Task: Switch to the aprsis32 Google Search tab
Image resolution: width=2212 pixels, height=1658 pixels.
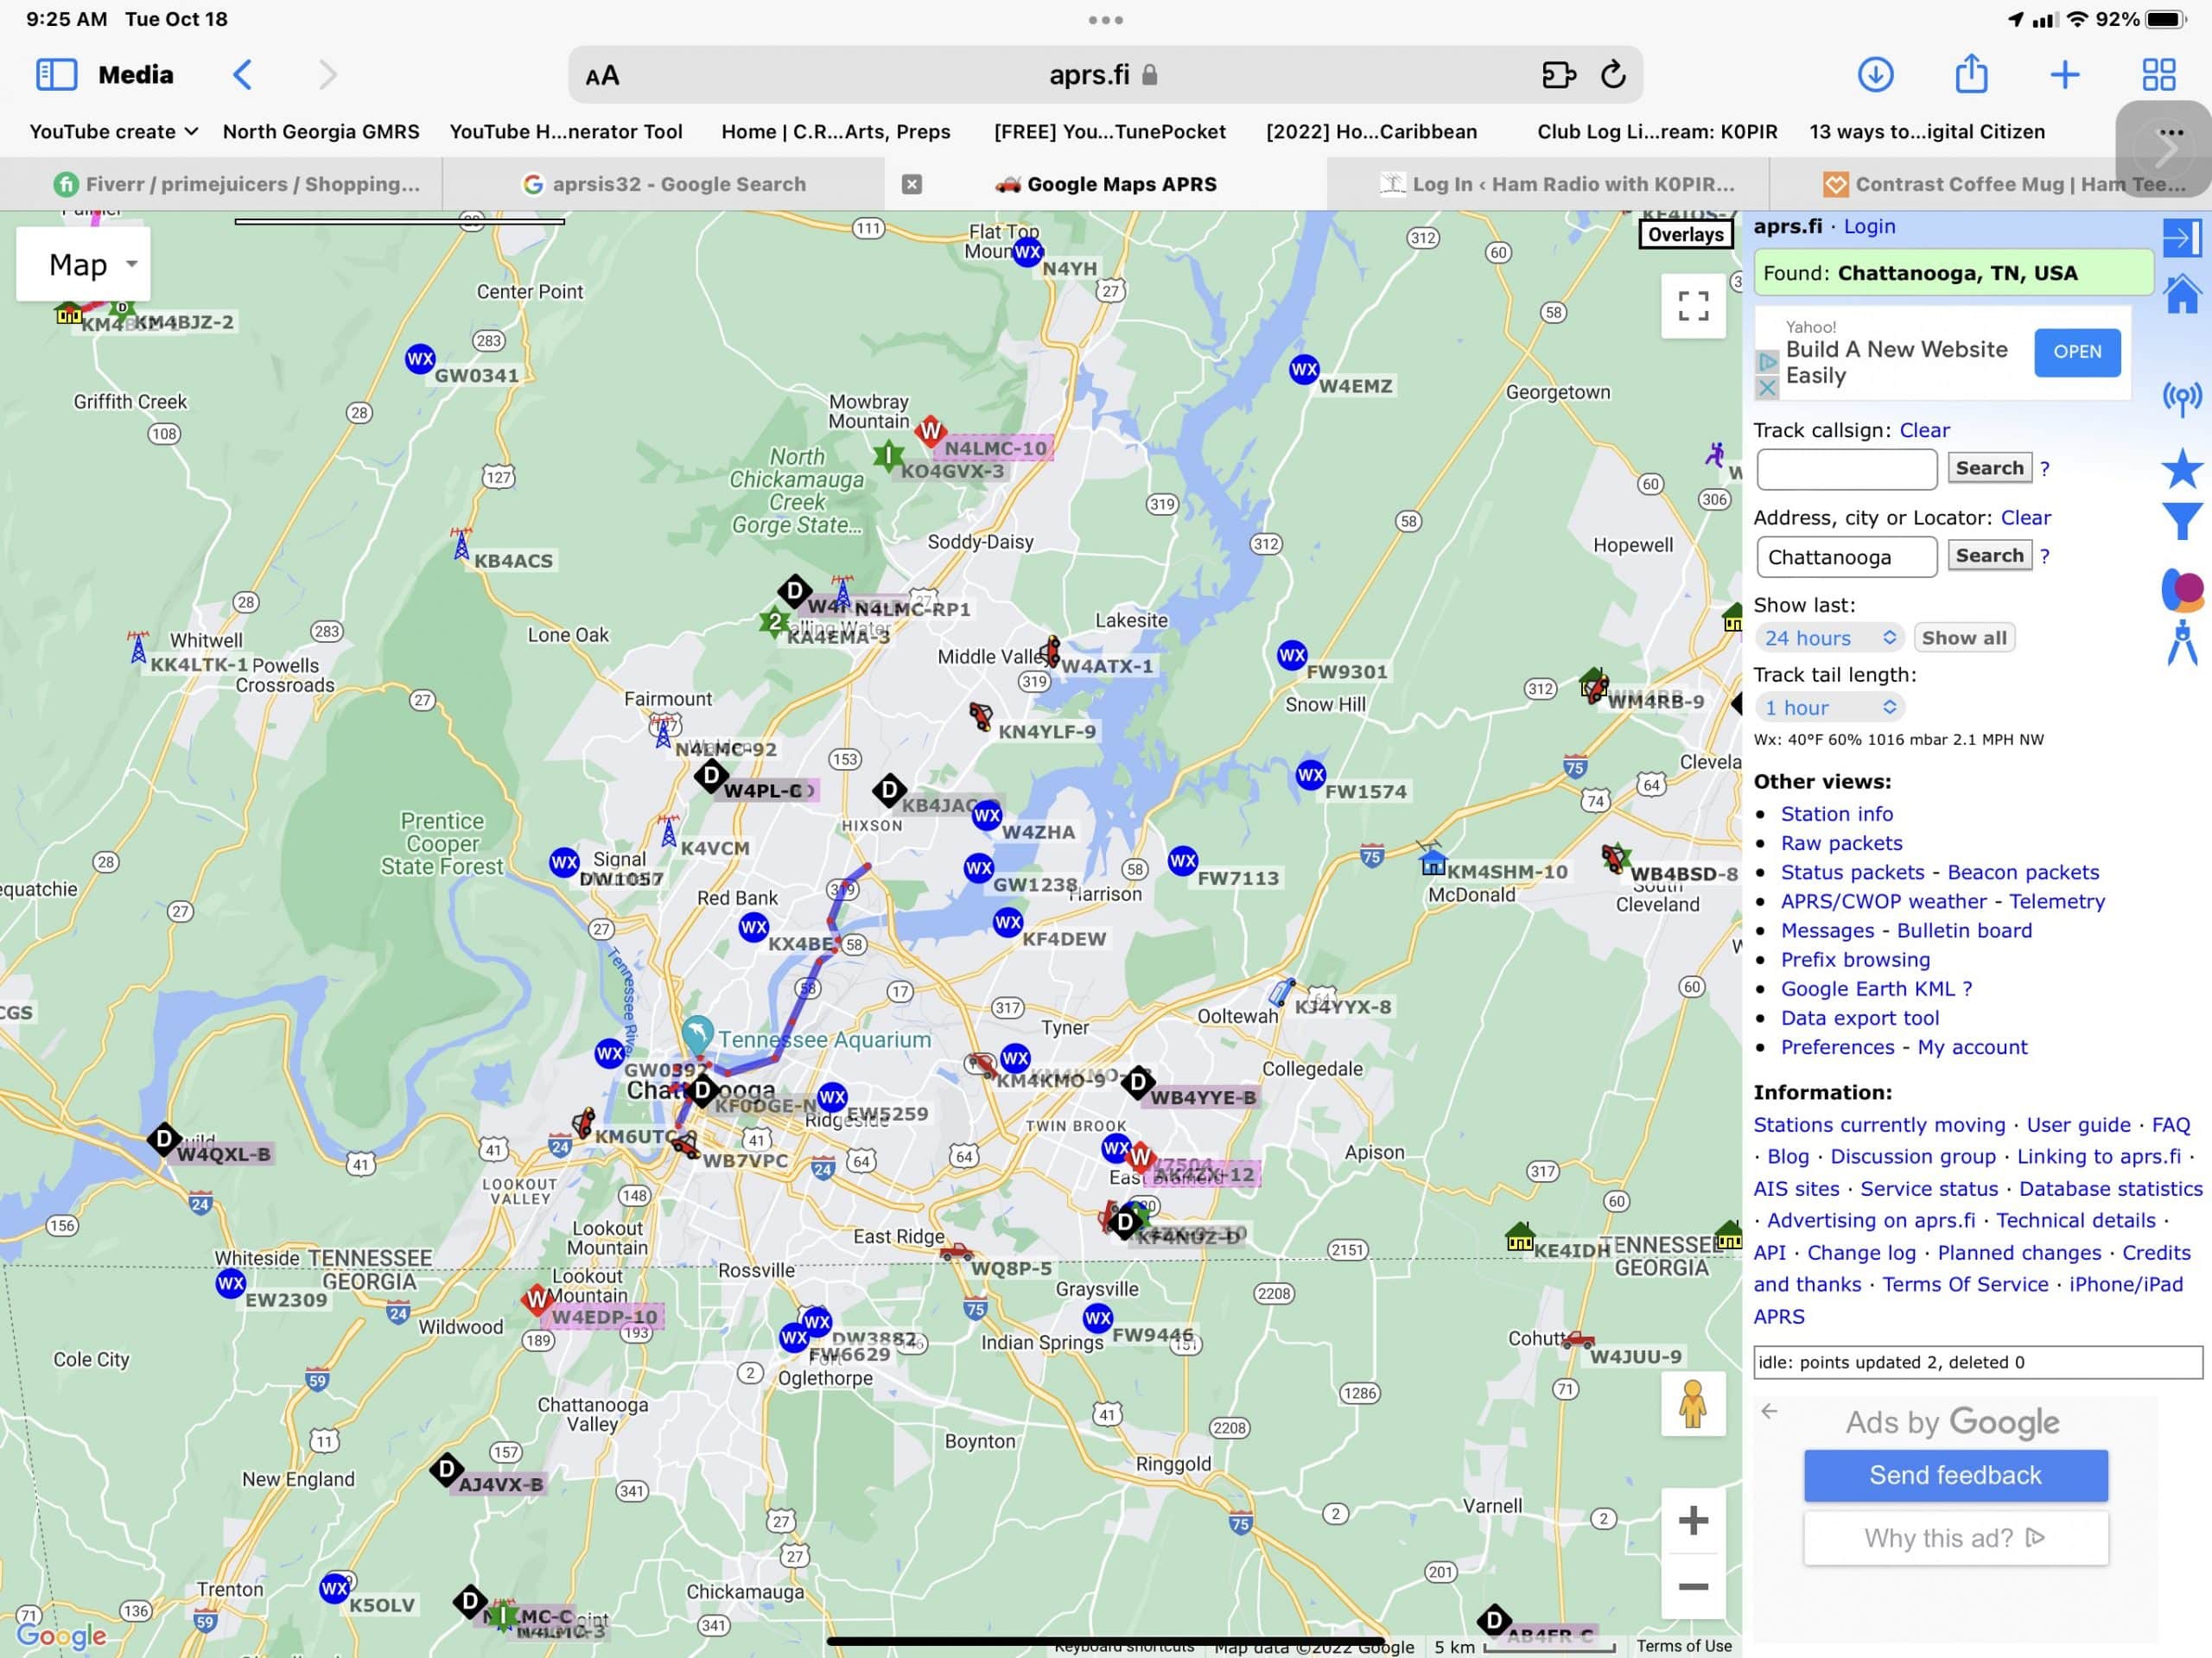Action: coord(664,184)
